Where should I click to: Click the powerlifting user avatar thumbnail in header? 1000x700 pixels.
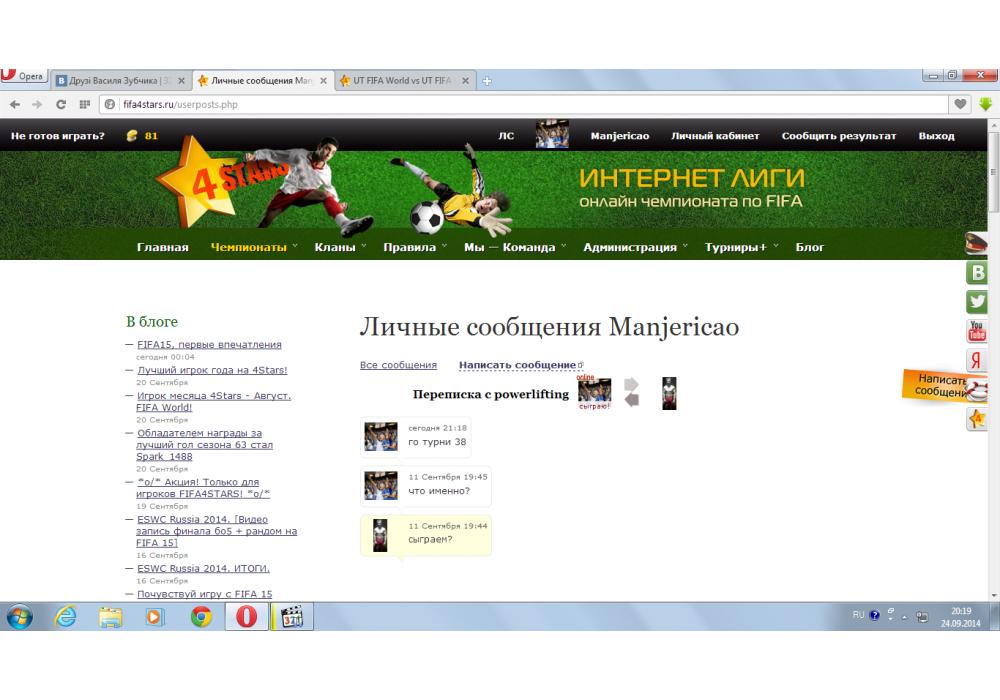click(x=669, y=393)
